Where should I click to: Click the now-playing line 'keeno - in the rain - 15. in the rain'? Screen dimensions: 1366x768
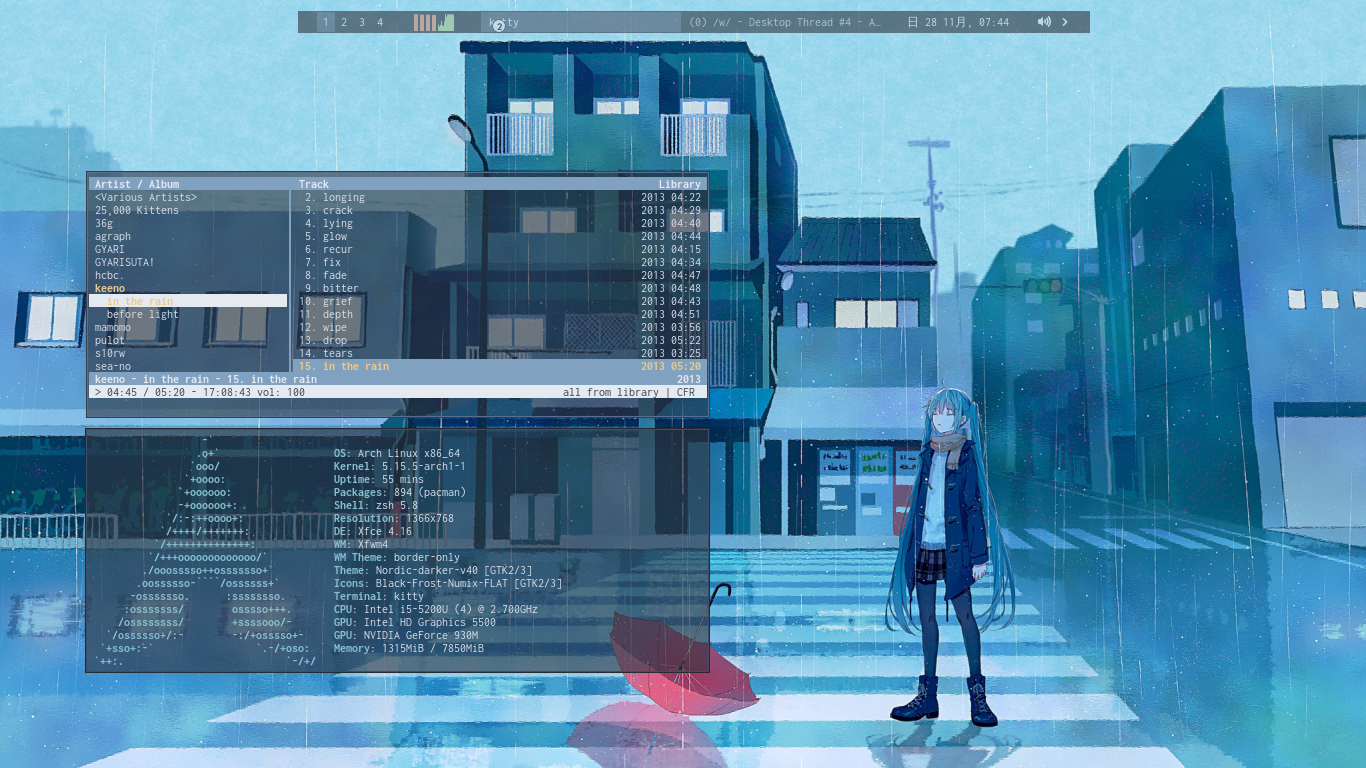point(206,379)
